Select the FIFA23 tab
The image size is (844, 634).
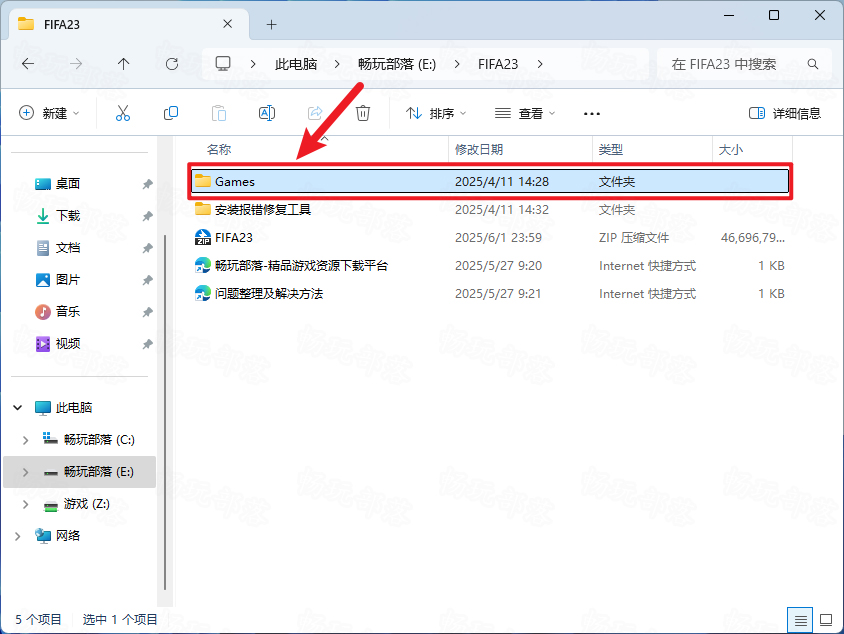pyautogui.click(x=129, y=24)
